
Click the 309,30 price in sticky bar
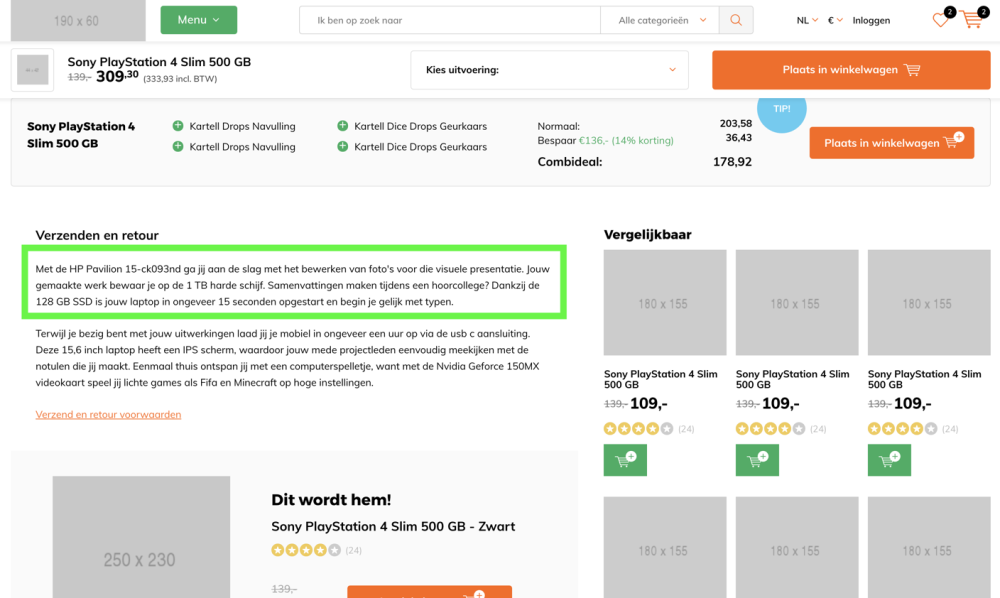(117, 77)
